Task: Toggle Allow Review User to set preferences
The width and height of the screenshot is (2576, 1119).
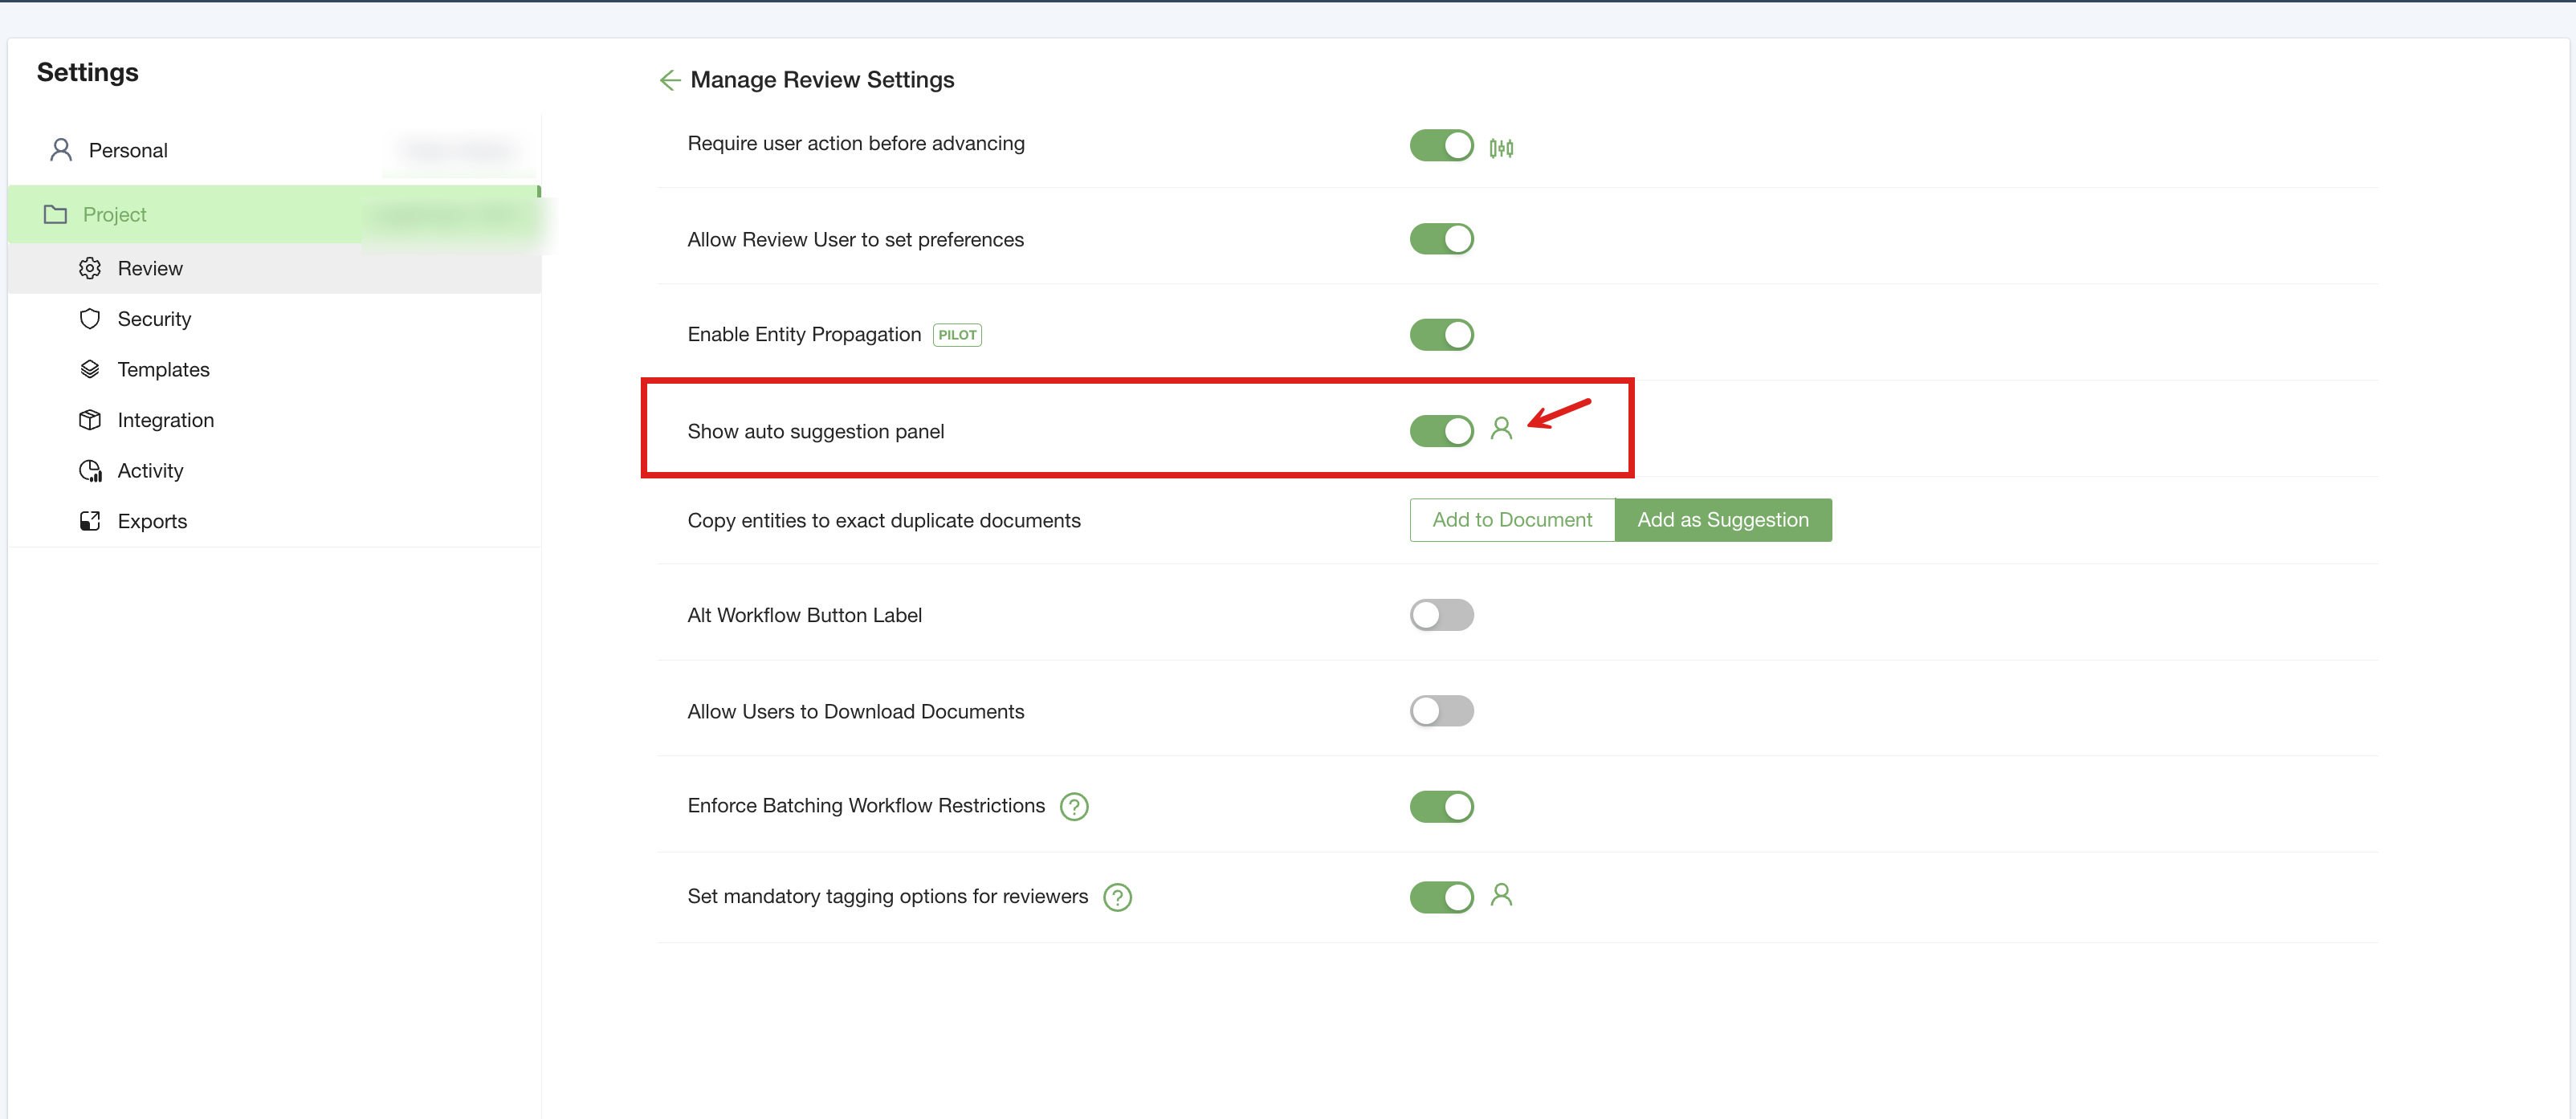Action: 1441,239
